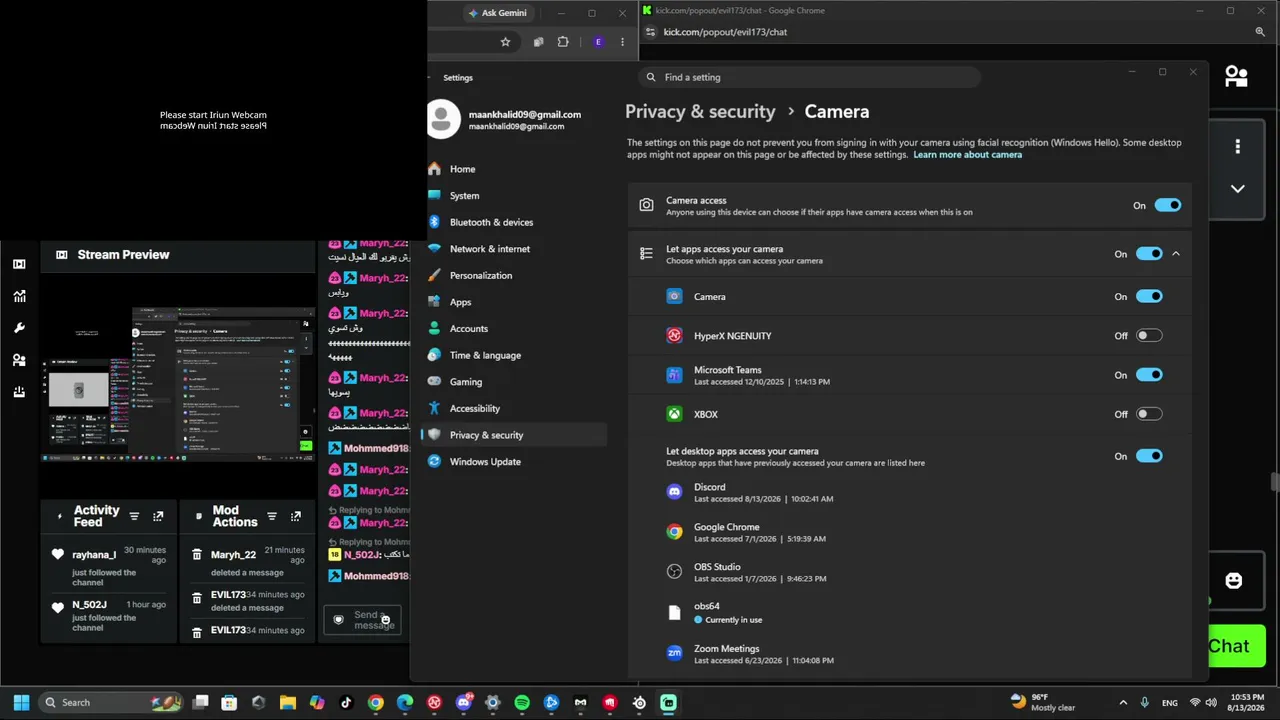Pop out the Activity Feed panel
The width and height of the screenshot is (1280, 720).
[x=158, y=516]
